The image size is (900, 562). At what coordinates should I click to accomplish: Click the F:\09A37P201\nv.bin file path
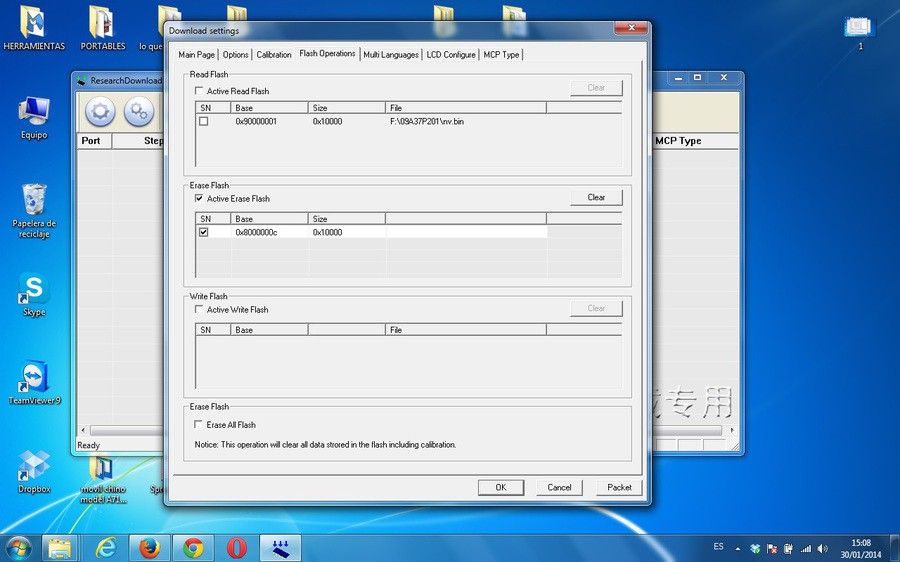click(x=426, y=121)
